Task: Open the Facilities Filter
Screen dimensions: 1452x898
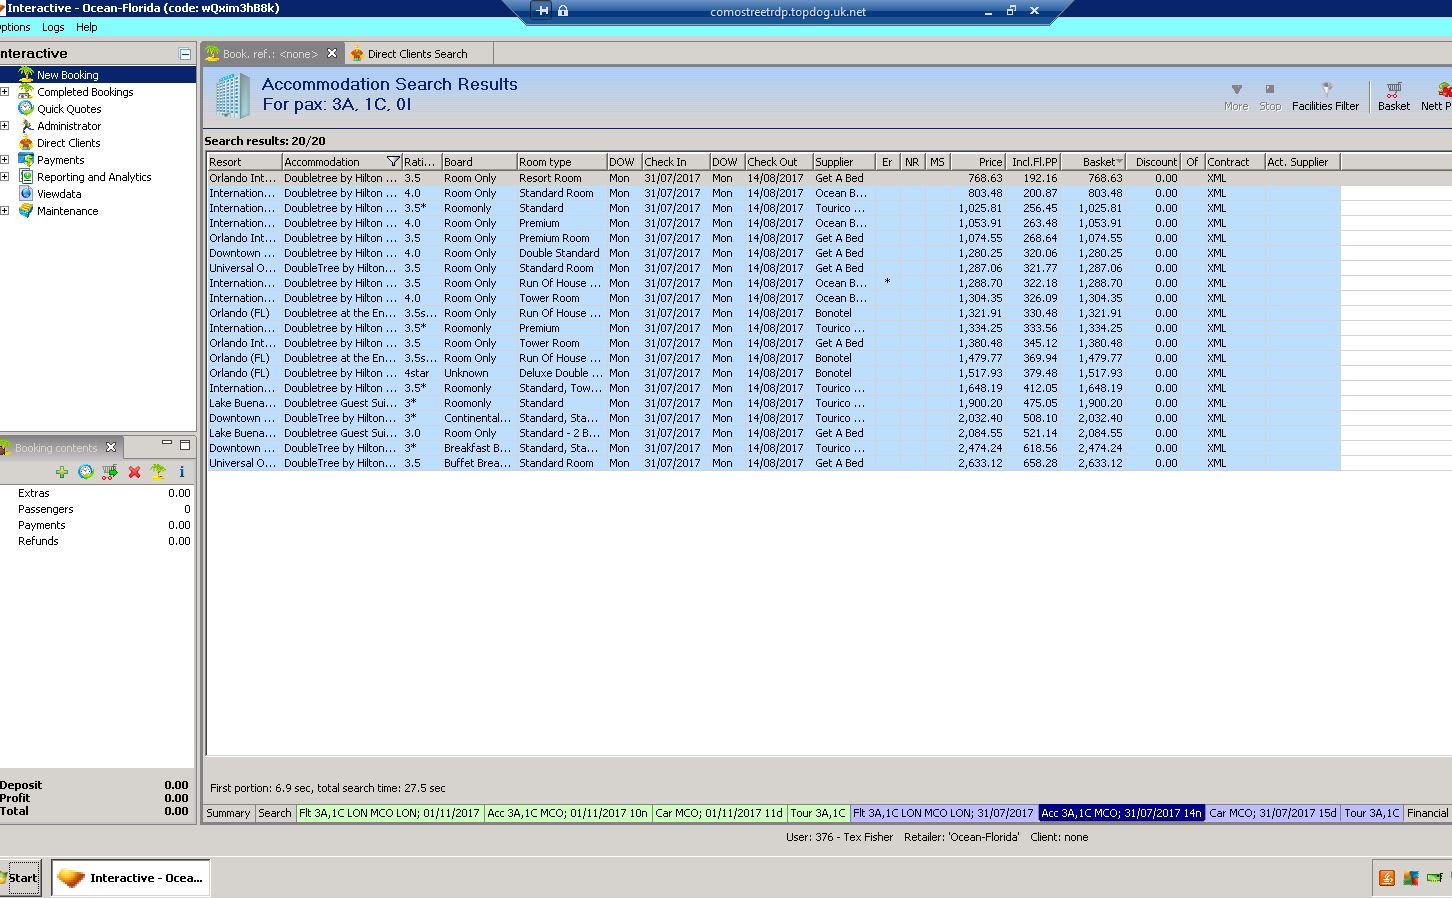Action: tap(1325, 96)
